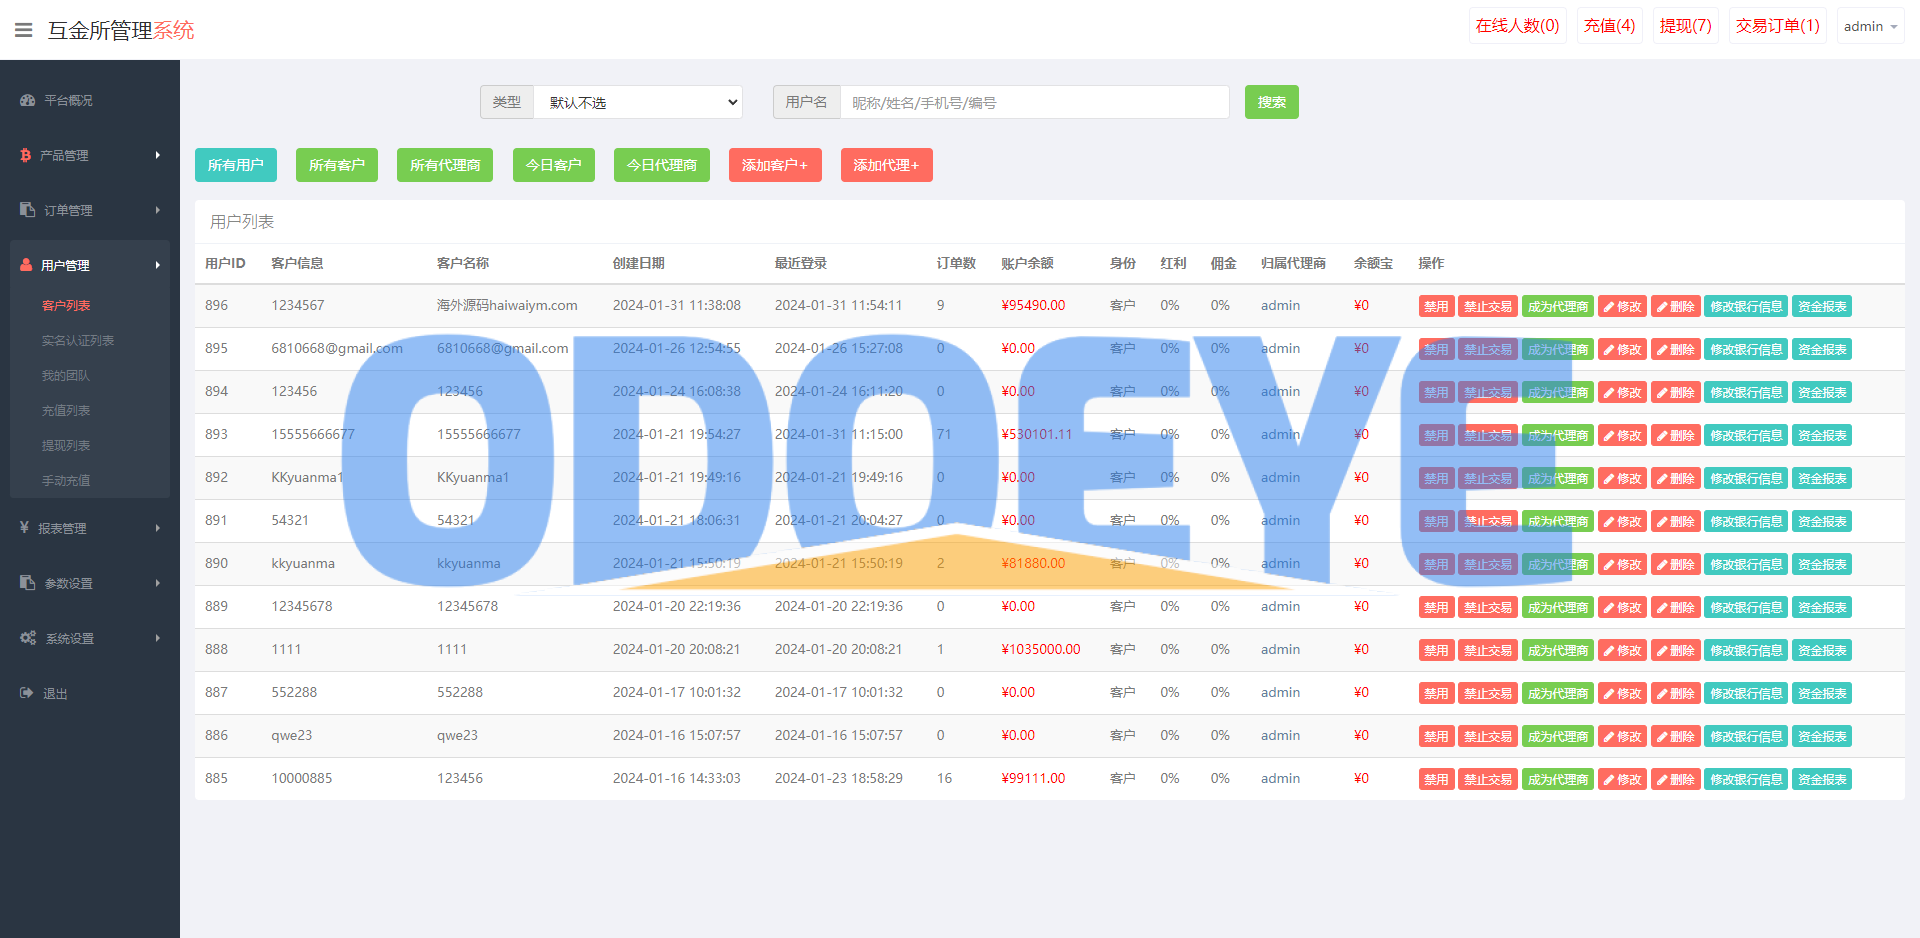Image resolution: width=1920 pixels, height=938 pixels.
Task: Click the 产品管理 bitcoin icon
Action: (x=26, y=155)
